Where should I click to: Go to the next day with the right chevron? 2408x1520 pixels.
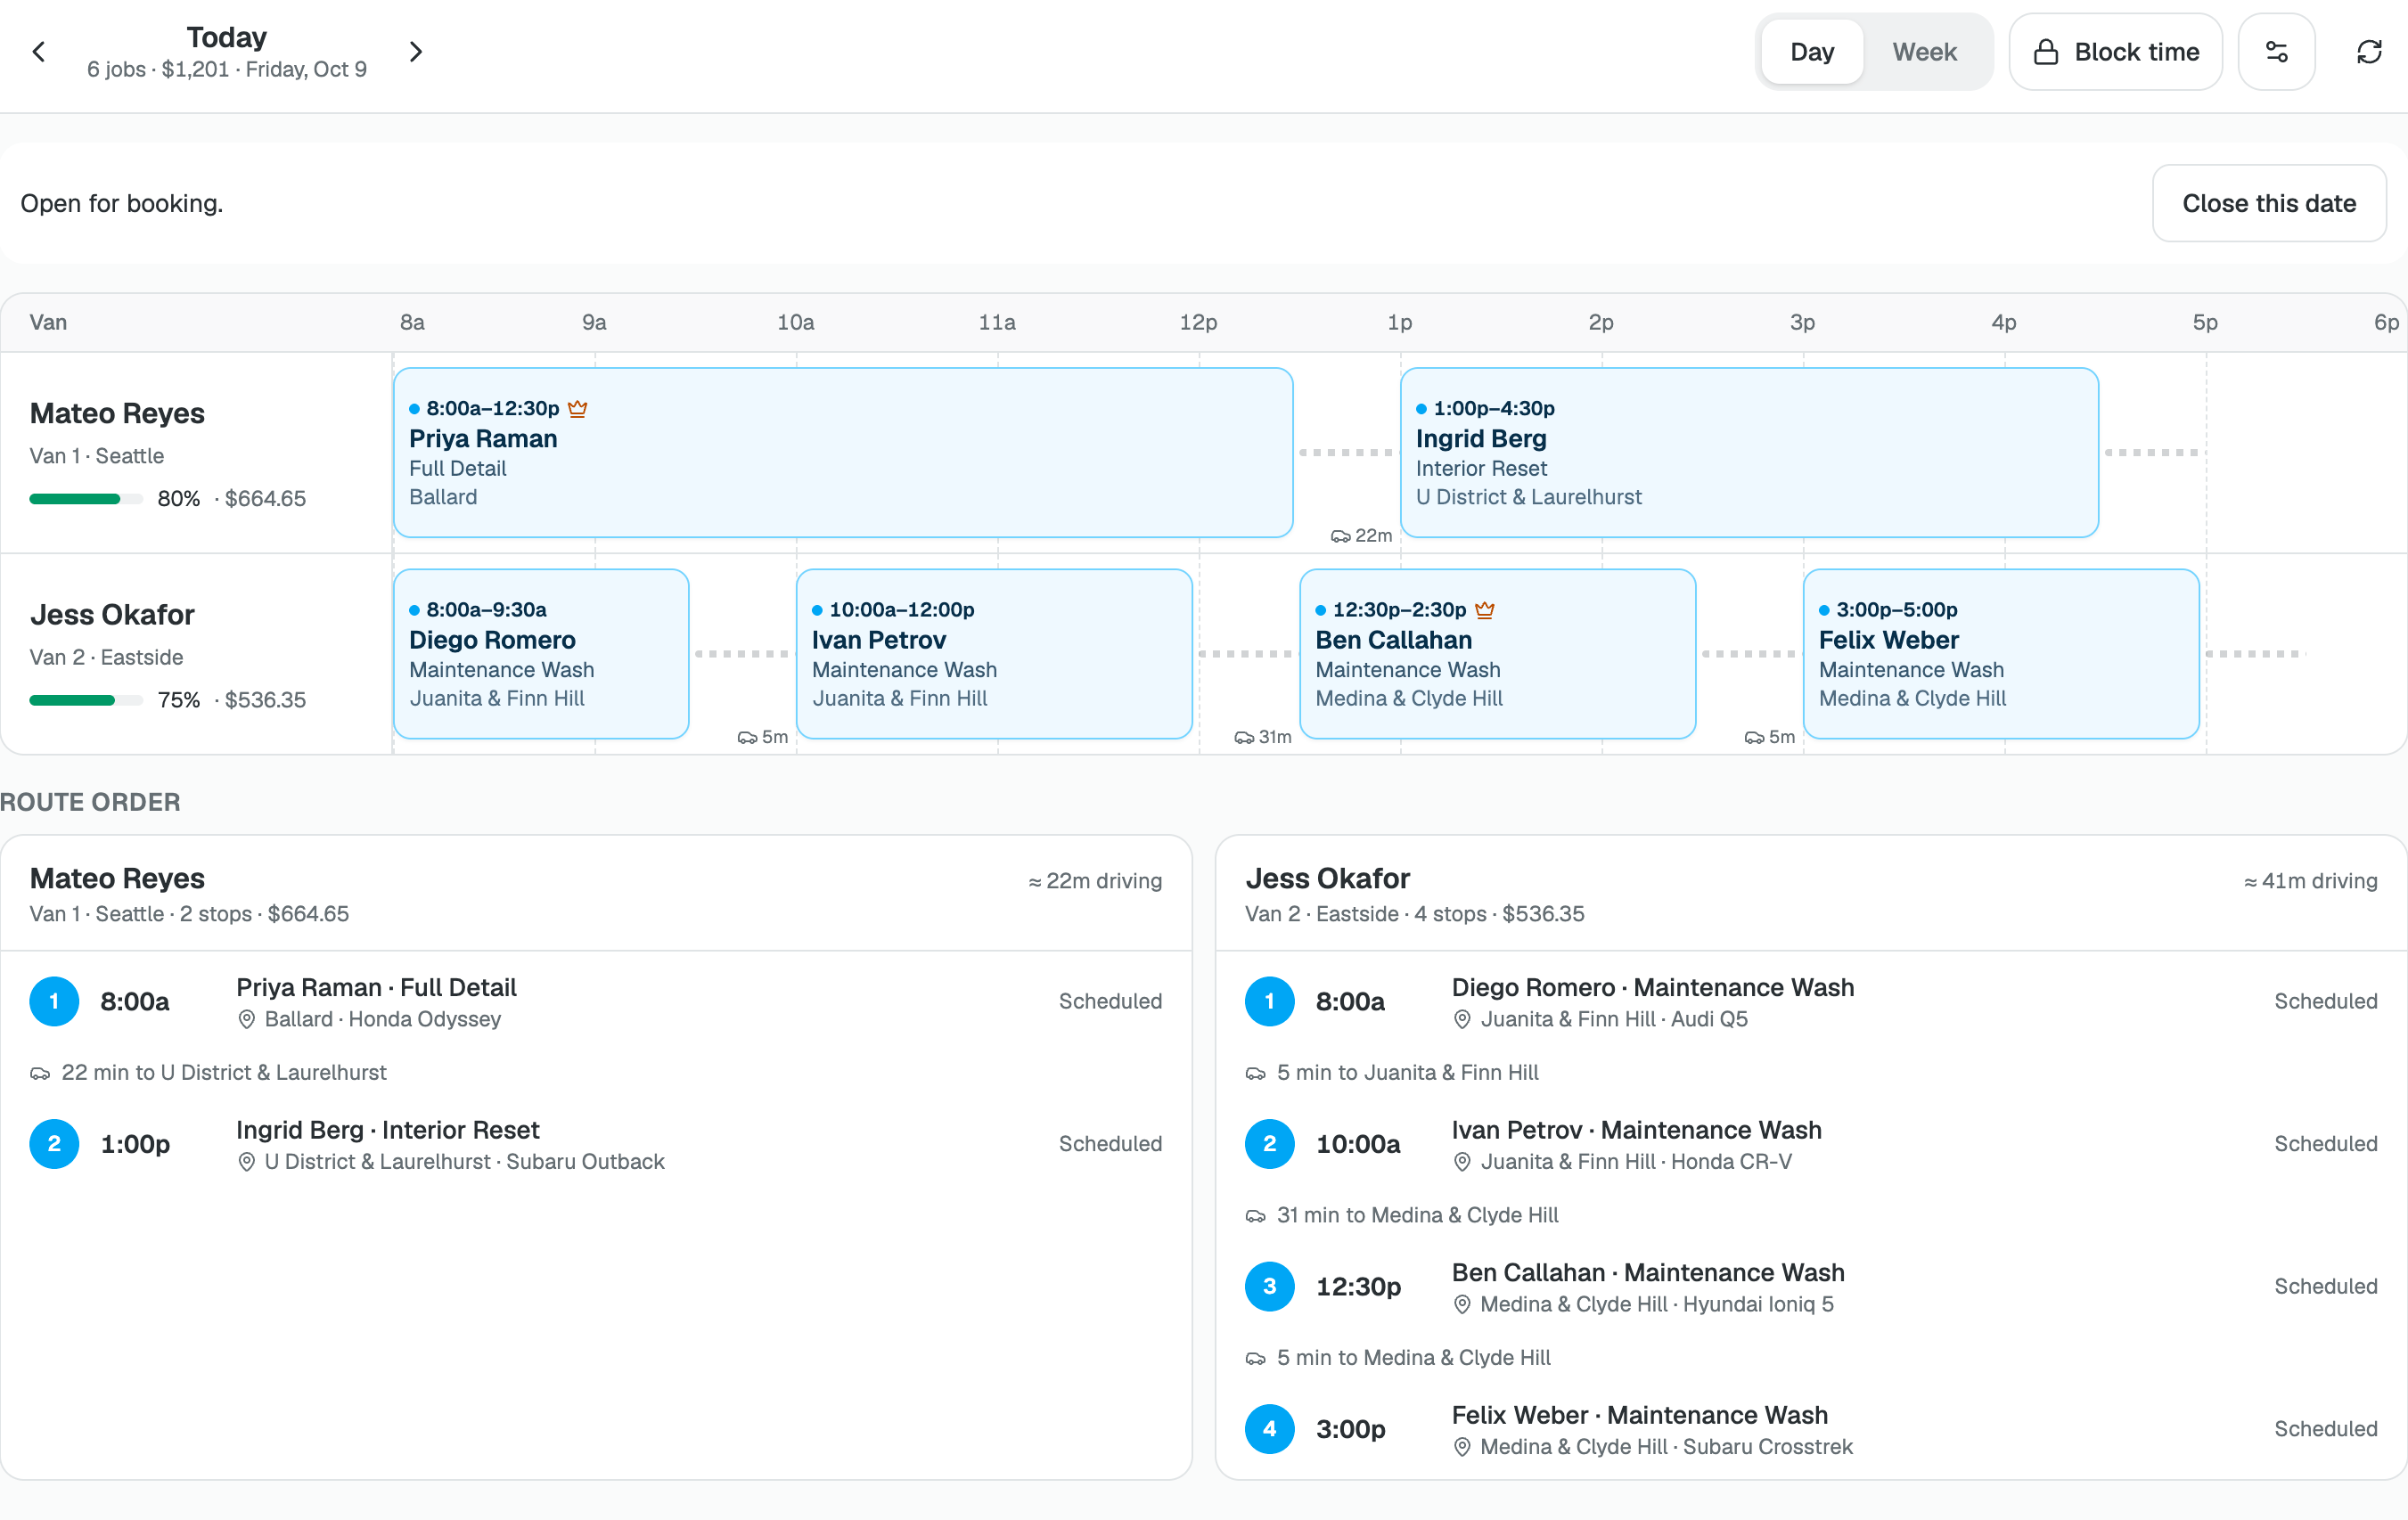(x=416, y=52)
